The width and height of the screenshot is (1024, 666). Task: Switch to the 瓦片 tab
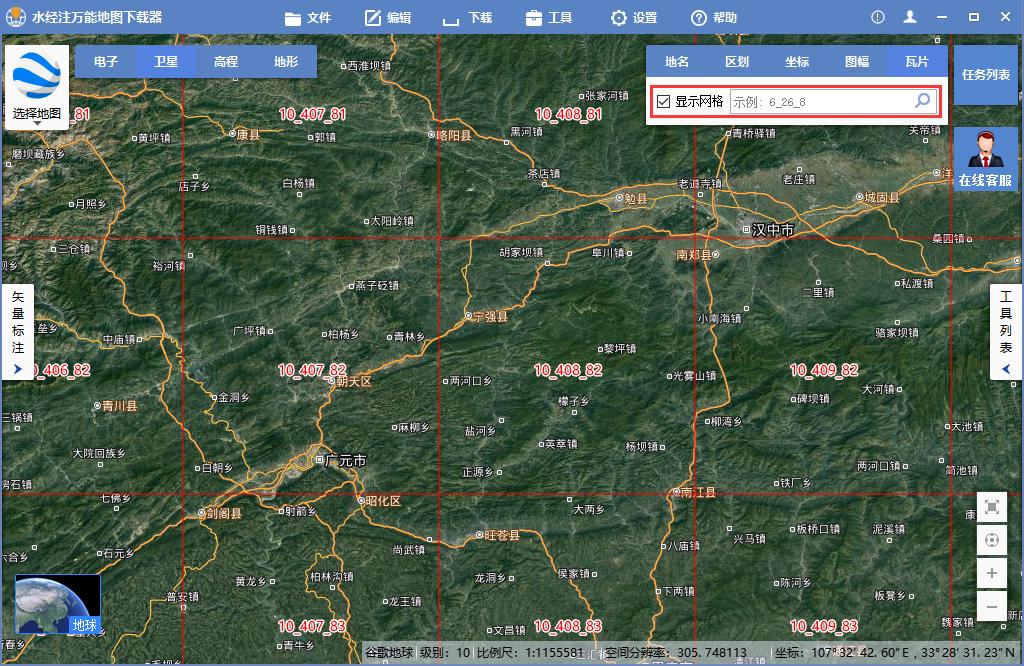(918, 61)
